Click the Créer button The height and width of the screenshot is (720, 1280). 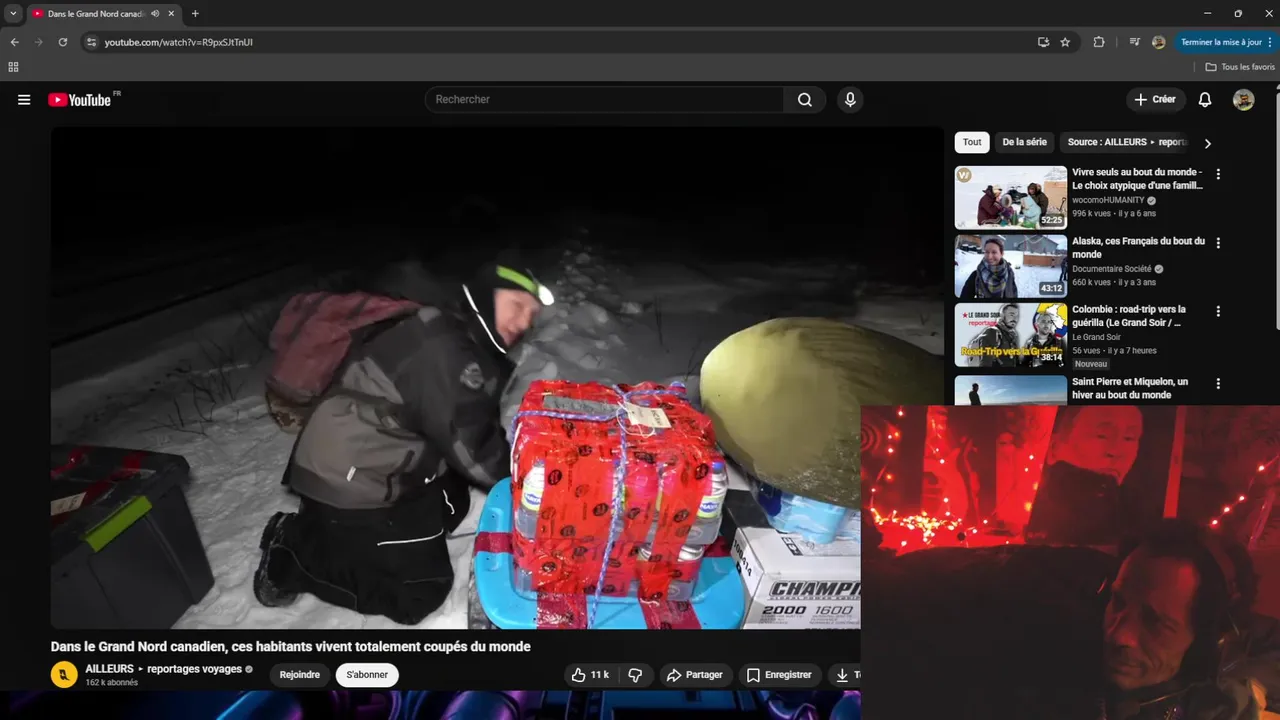[x=1156, y=100]
